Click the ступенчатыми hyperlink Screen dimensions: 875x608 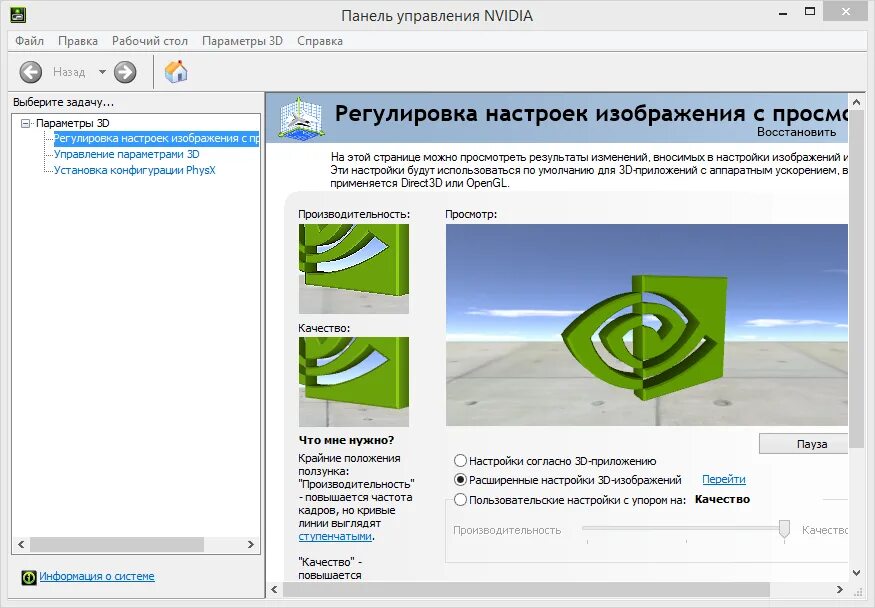pos(335,536)
